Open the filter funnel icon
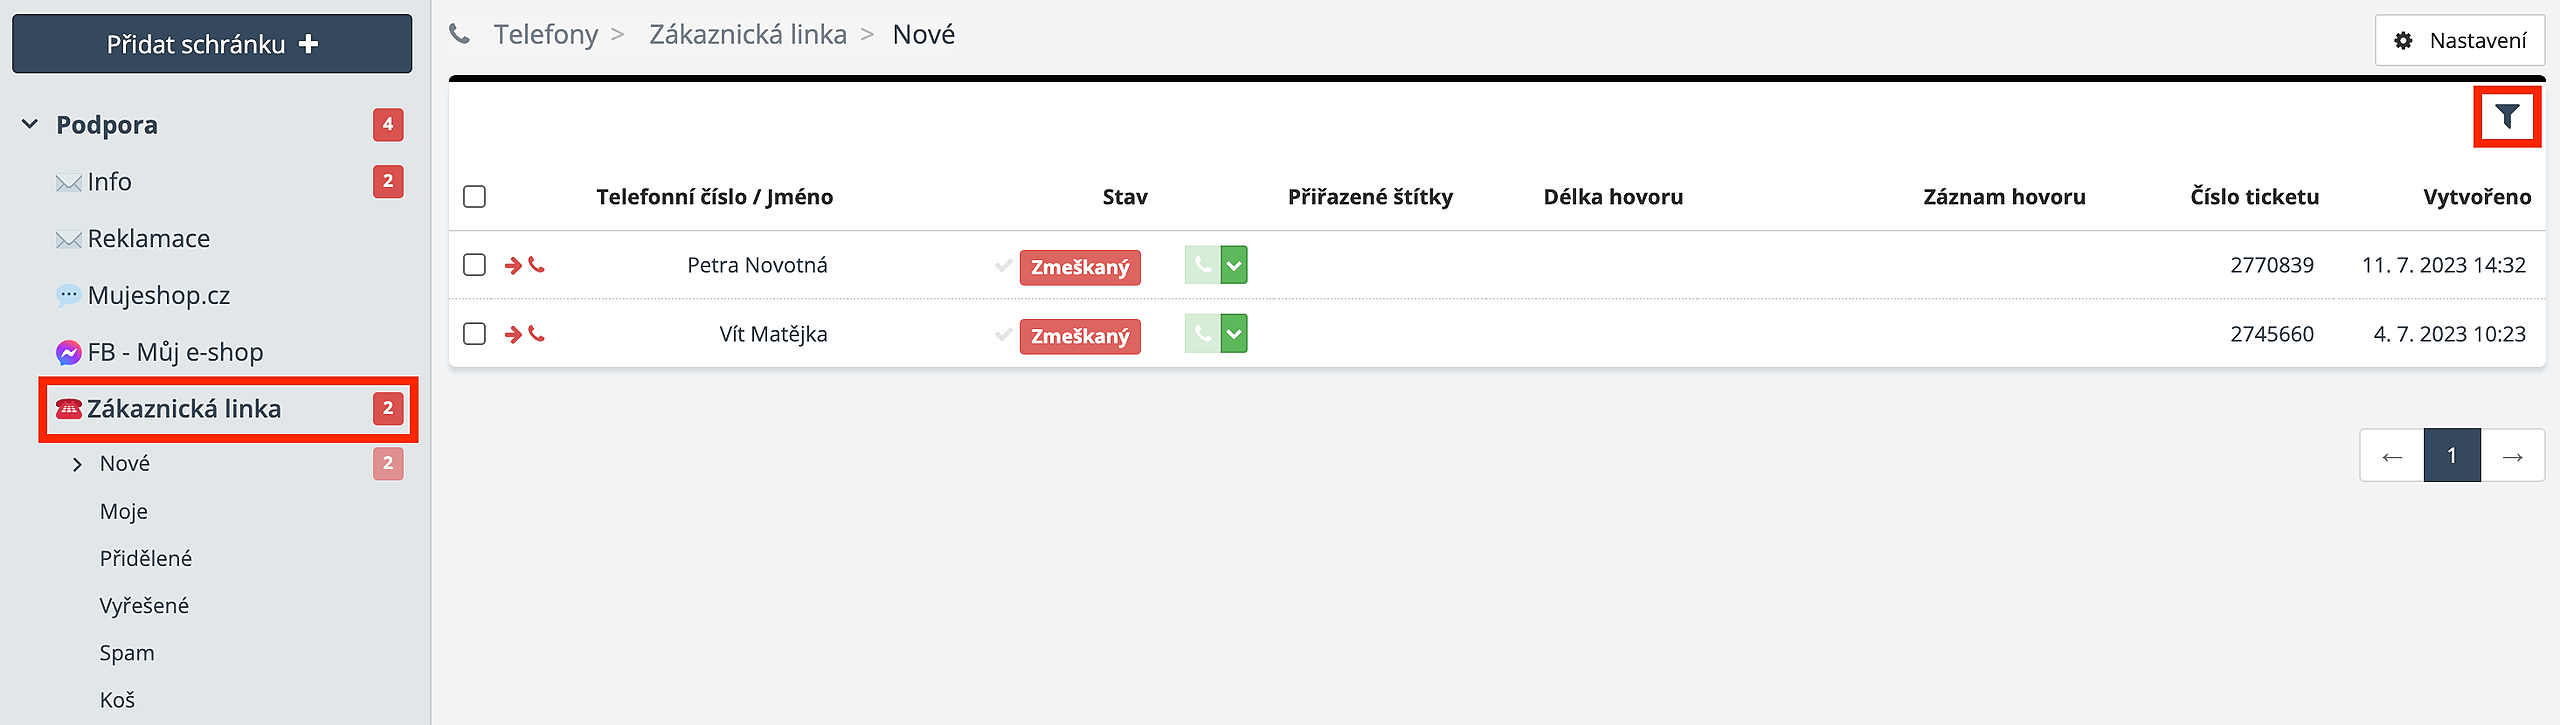The image size is (2560, 725). 2506,117
